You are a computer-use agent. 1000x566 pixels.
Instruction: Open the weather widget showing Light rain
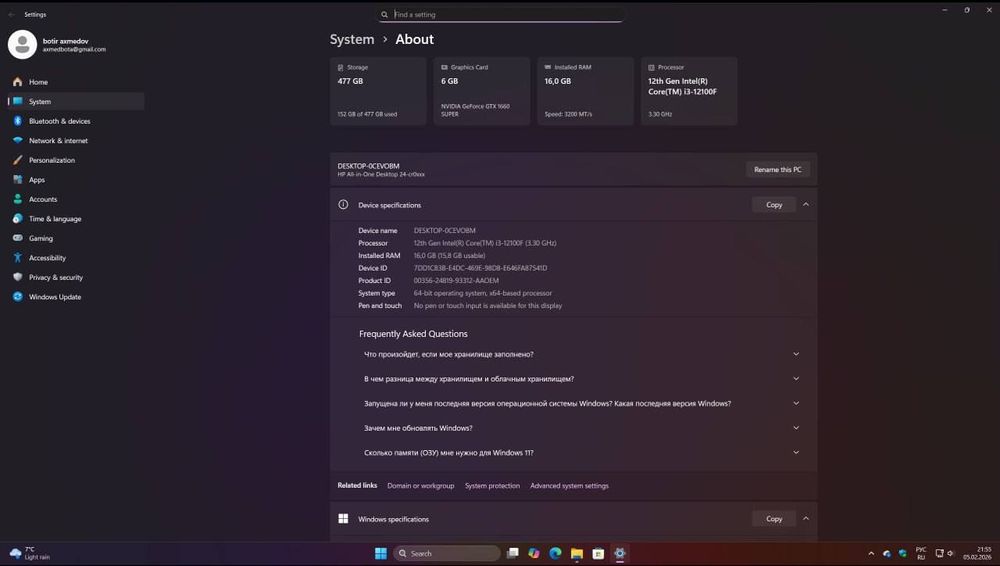click(x=30, y=553)
